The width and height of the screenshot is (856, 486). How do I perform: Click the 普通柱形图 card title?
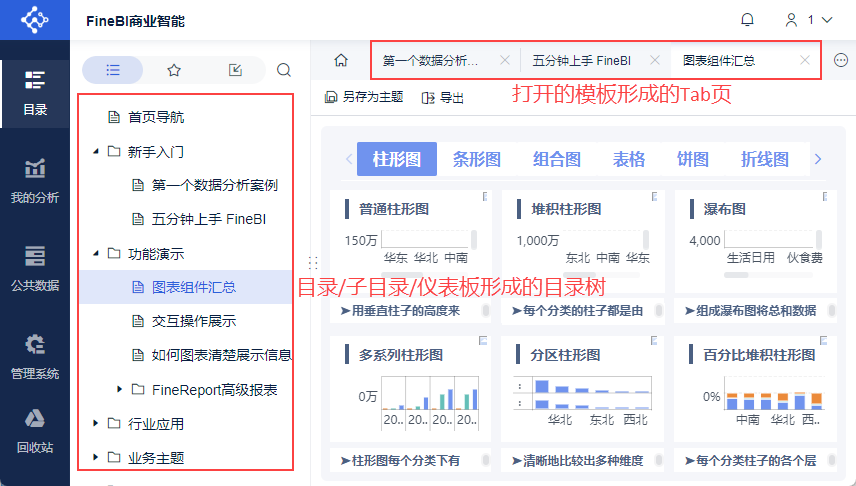pos(394,209)
